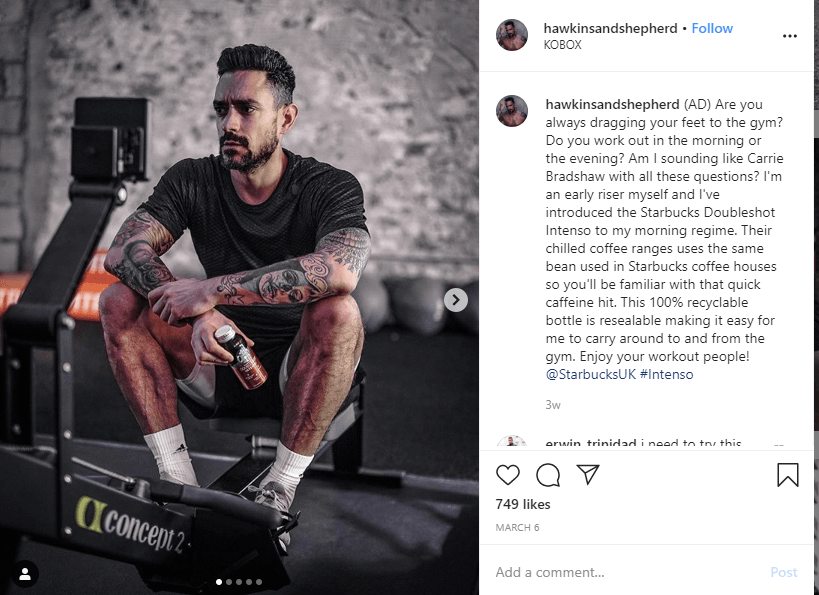The width and height of the screenshot is (819, 595).
Task: Open KOBOX location link
Action: [563, 45]
